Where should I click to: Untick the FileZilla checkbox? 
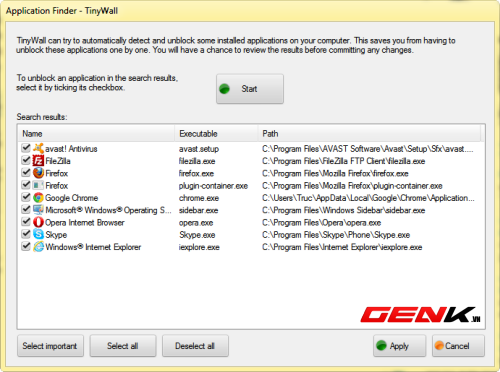(26, 160)
